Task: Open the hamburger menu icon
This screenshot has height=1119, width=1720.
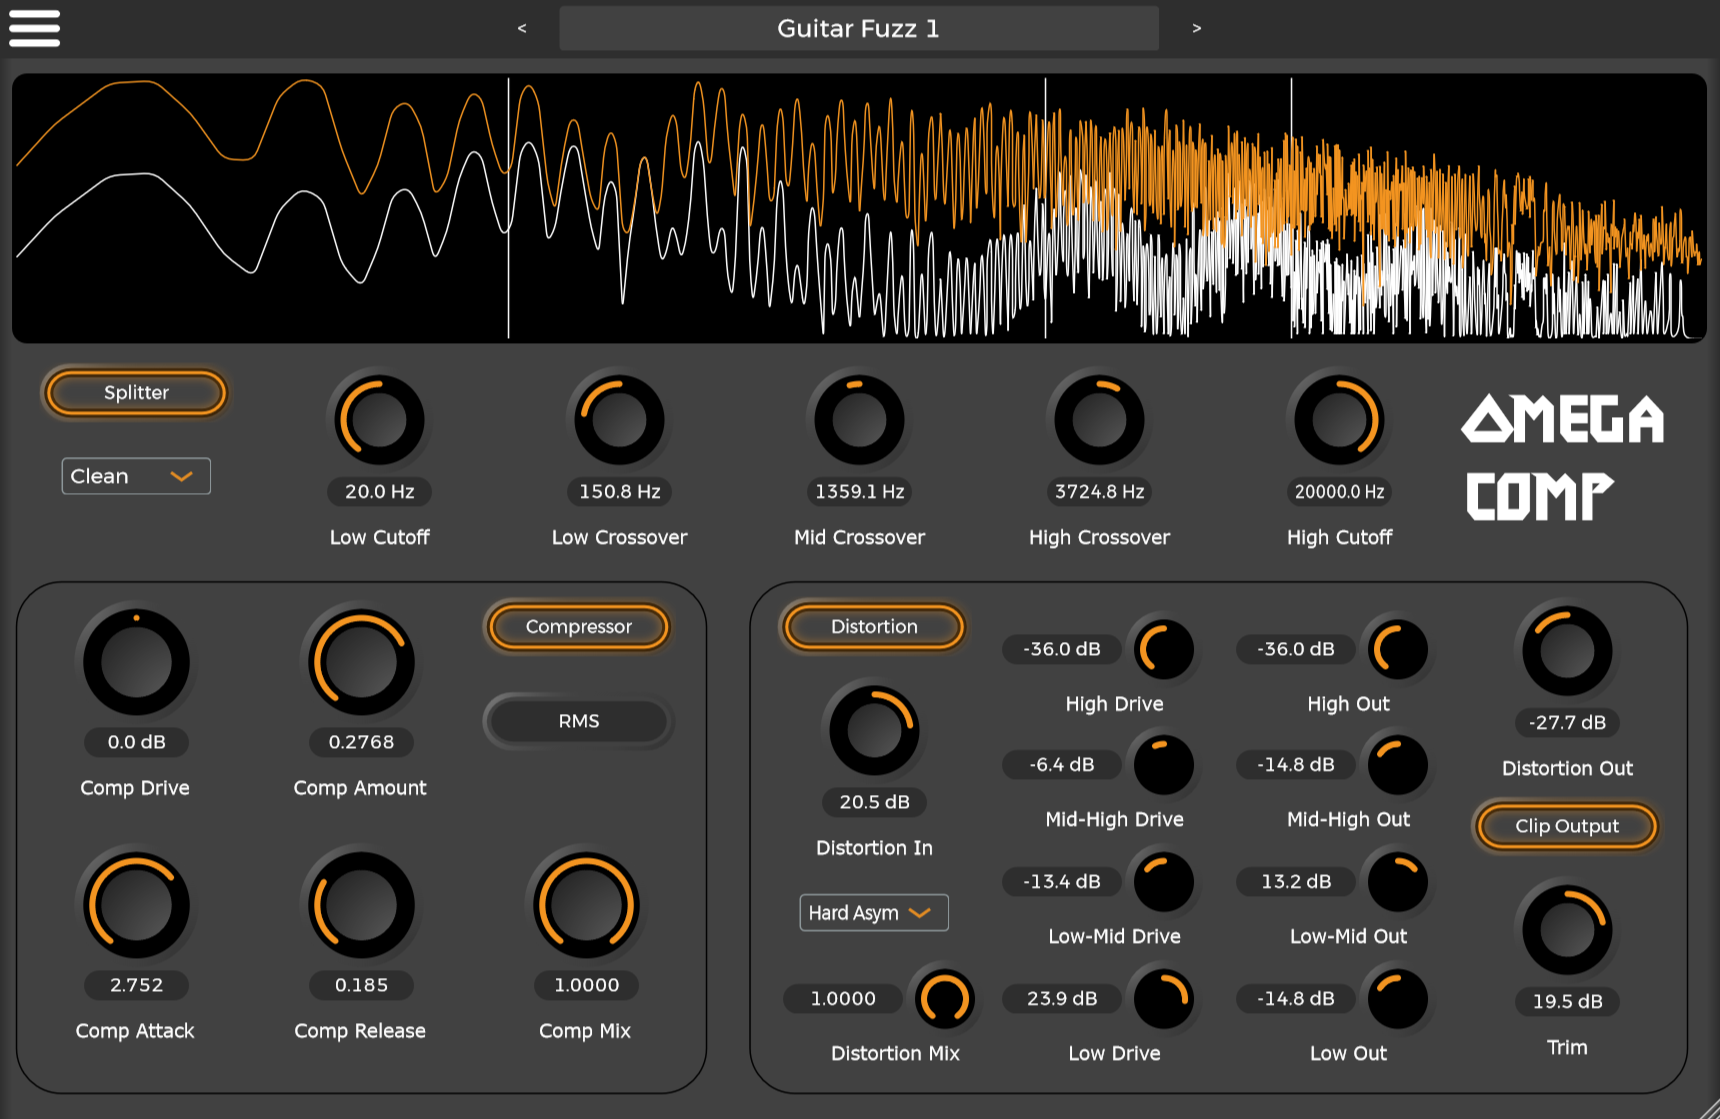Action: pyautogui.click(x=34, y=28)
